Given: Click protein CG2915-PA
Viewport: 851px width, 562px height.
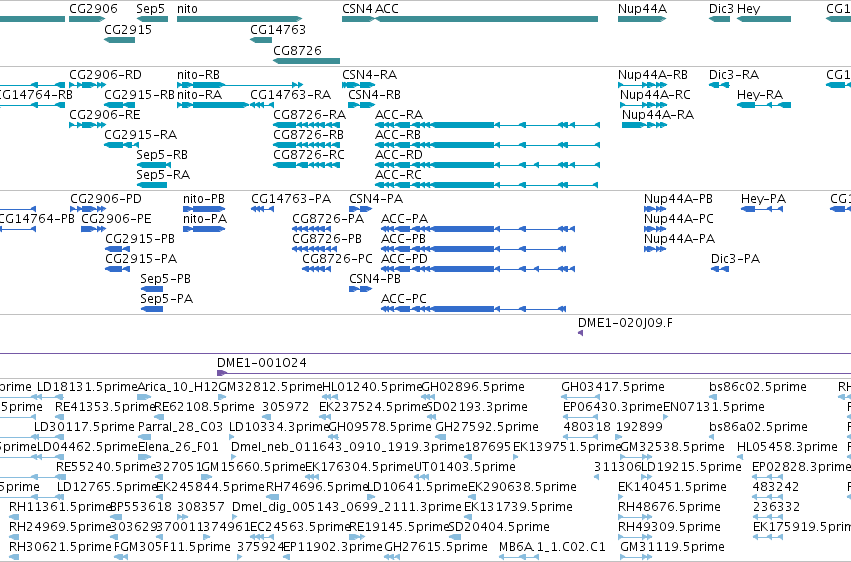Looking at the screenshot, I should [141, 258].
